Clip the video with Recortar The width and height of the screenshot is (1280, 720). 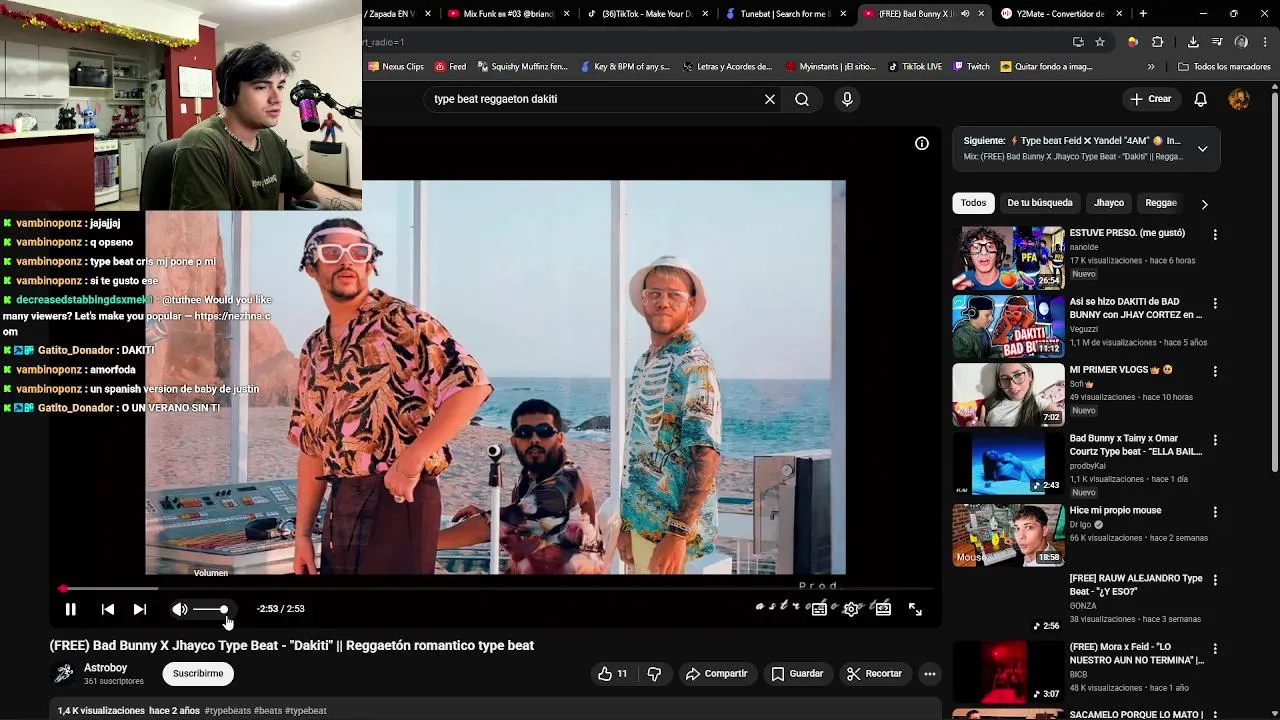(874, 674)
